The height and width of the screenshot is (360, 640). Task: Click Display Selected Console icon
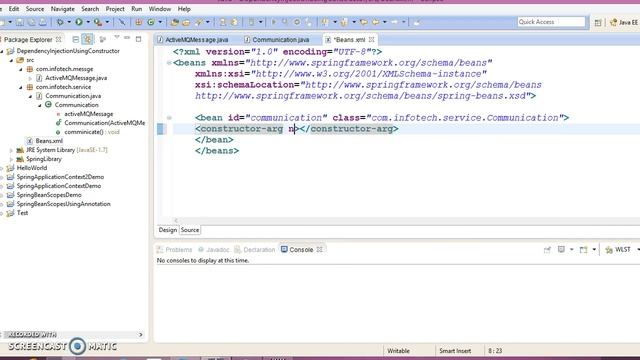point(561,249)
